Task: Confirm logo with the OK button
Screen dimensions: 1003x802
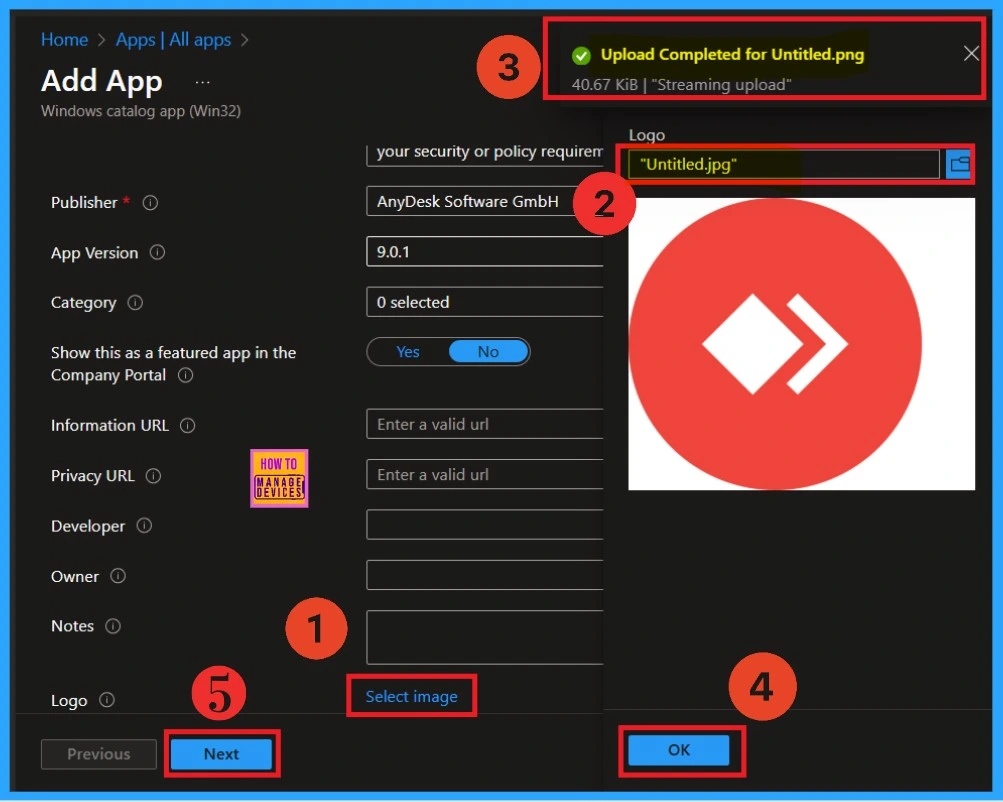Action: tap(679, 750)
